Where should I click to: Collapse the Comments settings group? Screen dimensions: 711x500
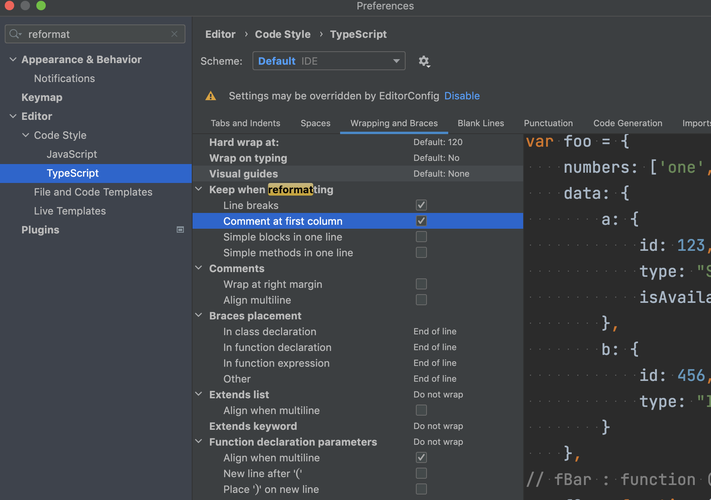(199, 268)
